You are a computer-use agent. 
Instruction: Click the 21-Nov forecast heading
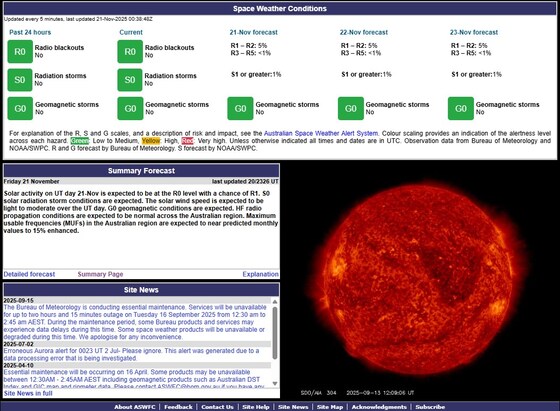pyautogui.click(x=254, y=32)
